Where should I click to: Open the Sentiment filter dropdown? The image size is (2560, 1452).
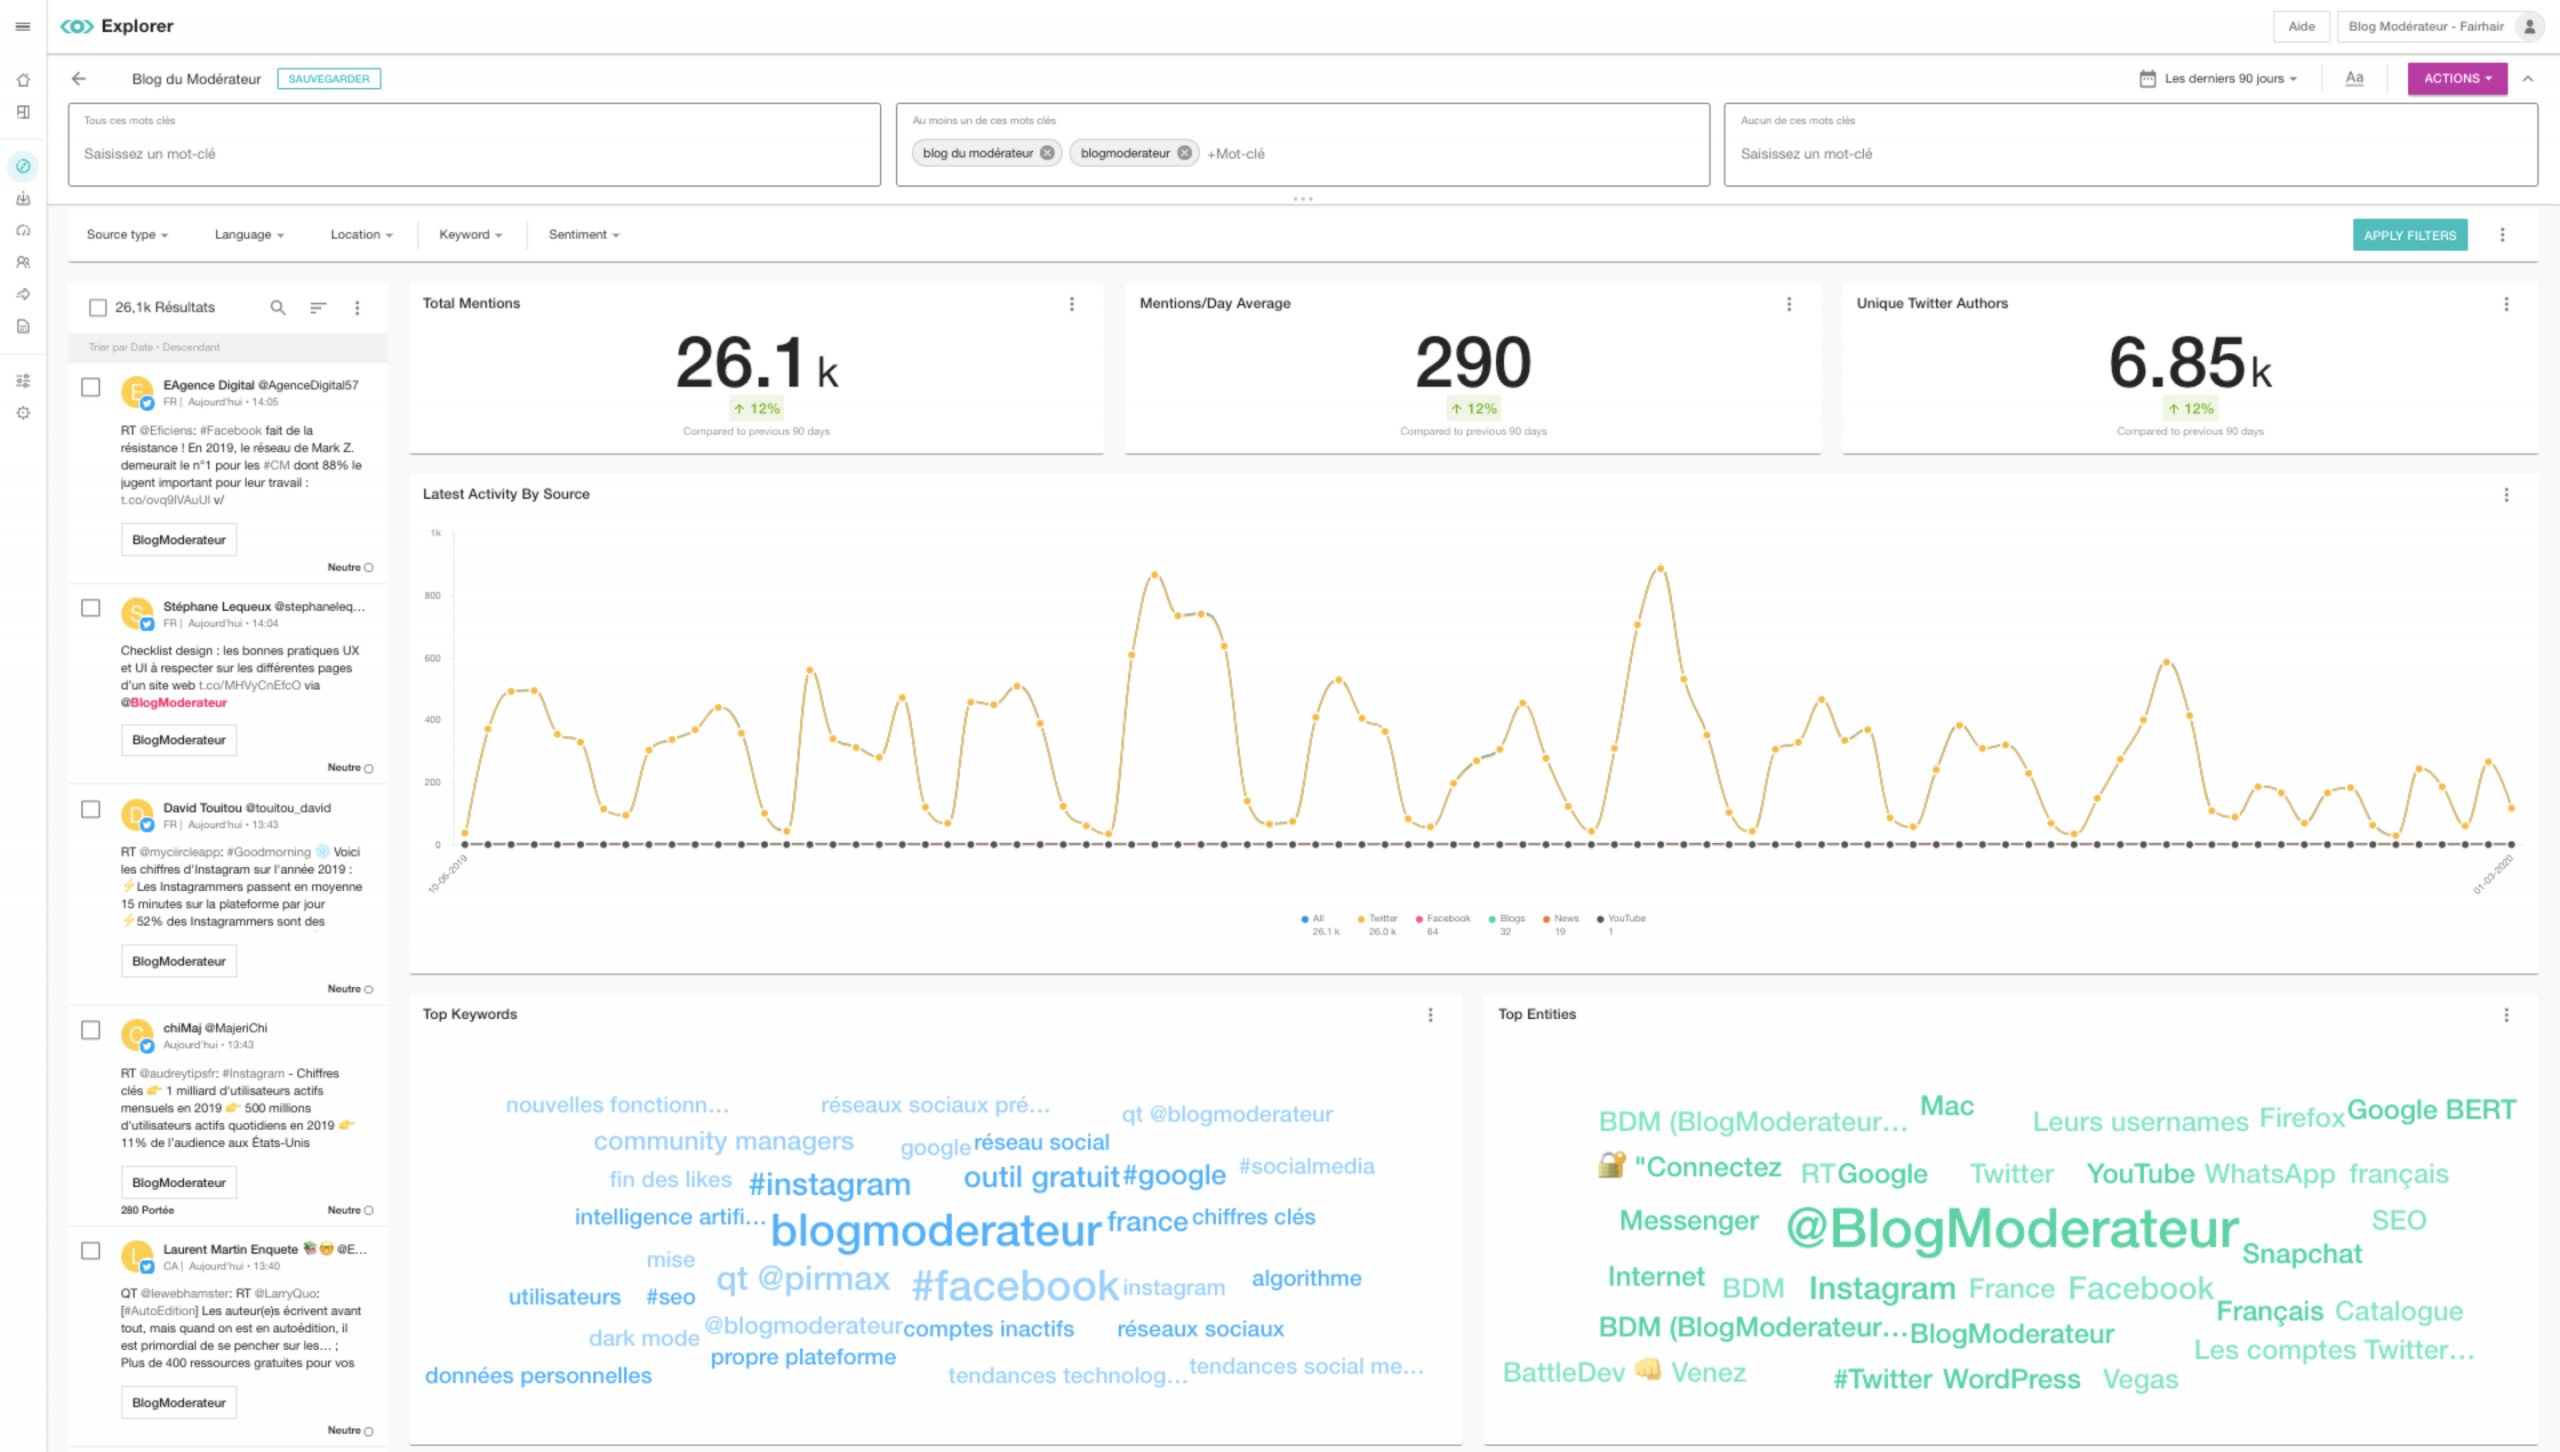(x=584, y=234)
